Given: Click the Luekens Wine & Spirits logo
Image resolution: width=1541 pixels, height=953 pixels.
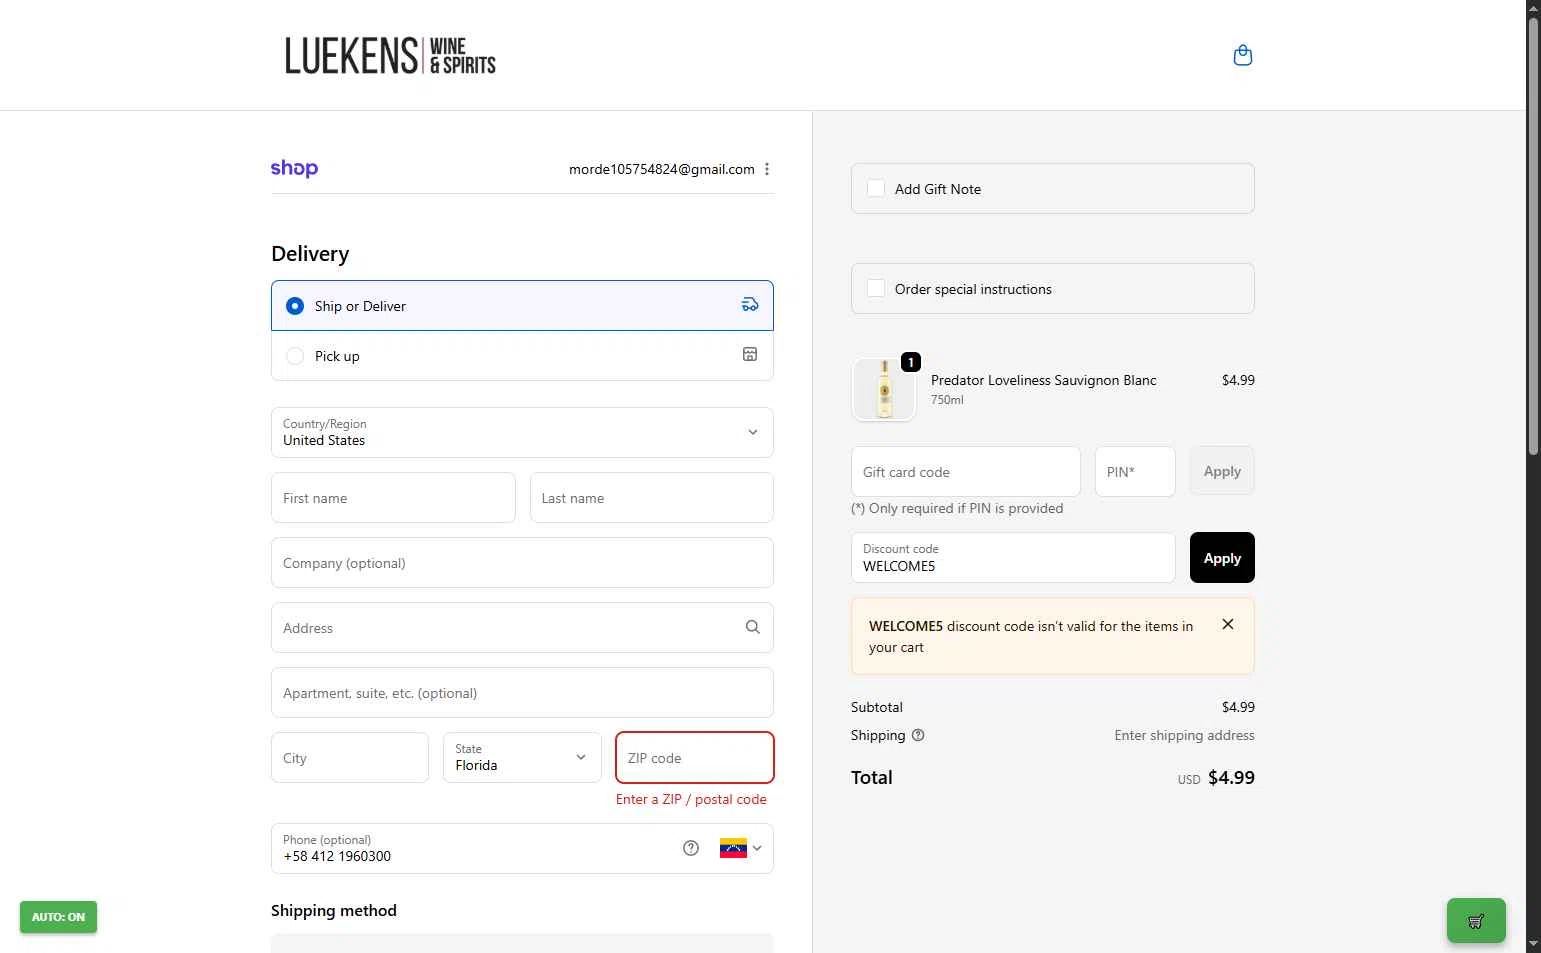Looking at the screenshot, I should click(x=390, y=56).
